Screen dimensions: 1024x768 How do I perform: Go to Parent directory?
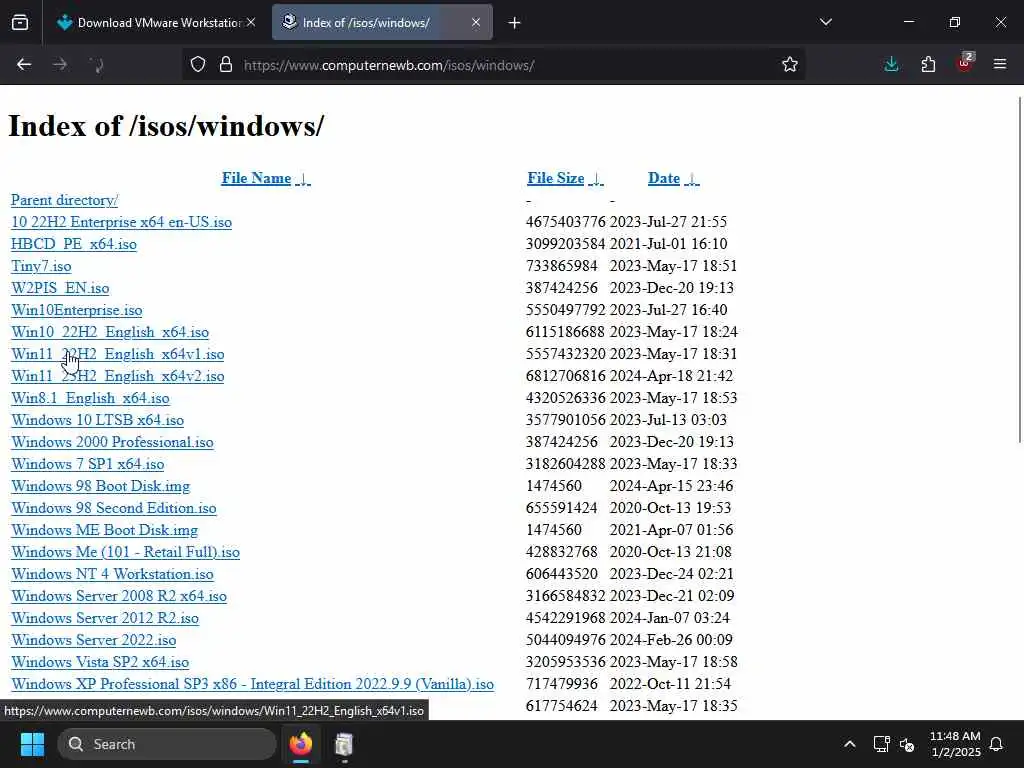click(x=64, y=200)
